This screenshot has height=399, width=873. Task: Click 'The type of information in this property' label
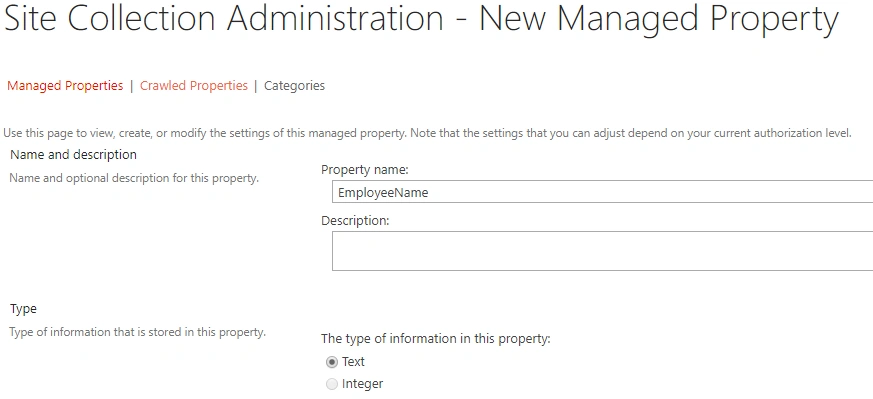click(435, 338)
